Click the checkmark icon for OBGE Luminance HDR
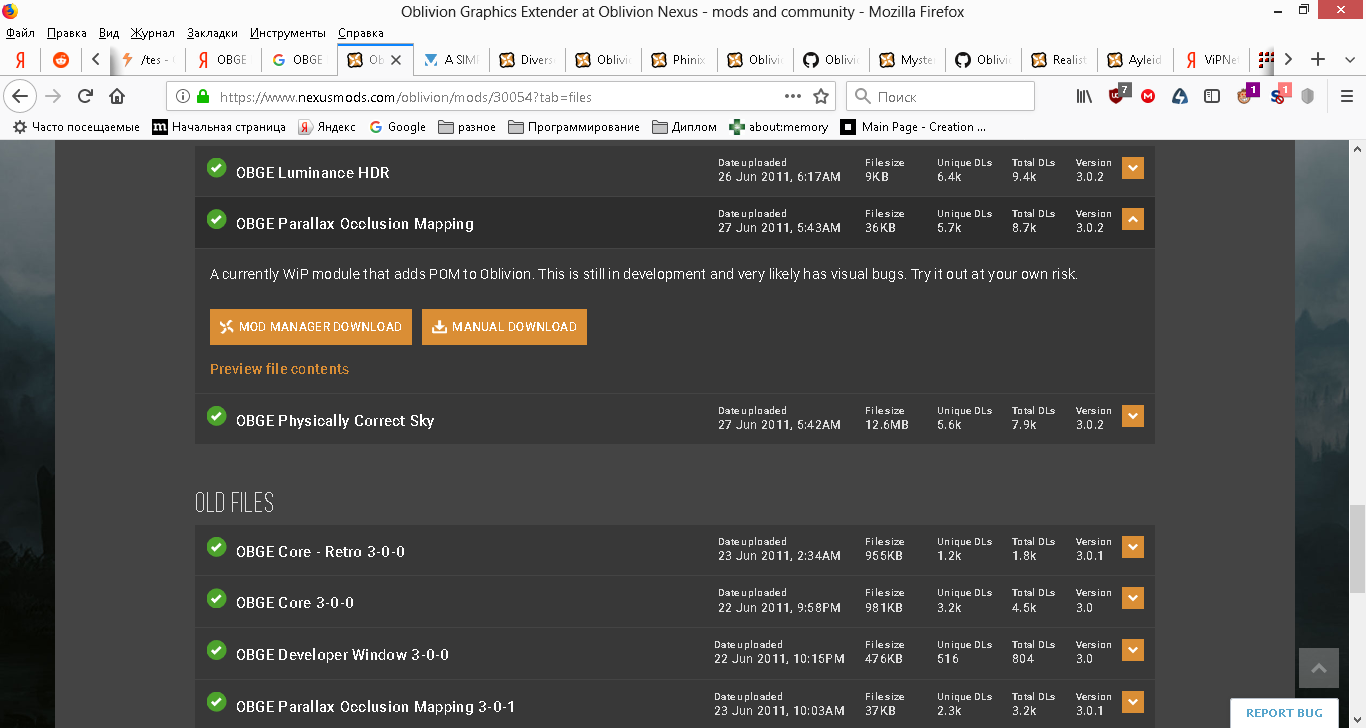1366x728 pixels. coord(216,168)
